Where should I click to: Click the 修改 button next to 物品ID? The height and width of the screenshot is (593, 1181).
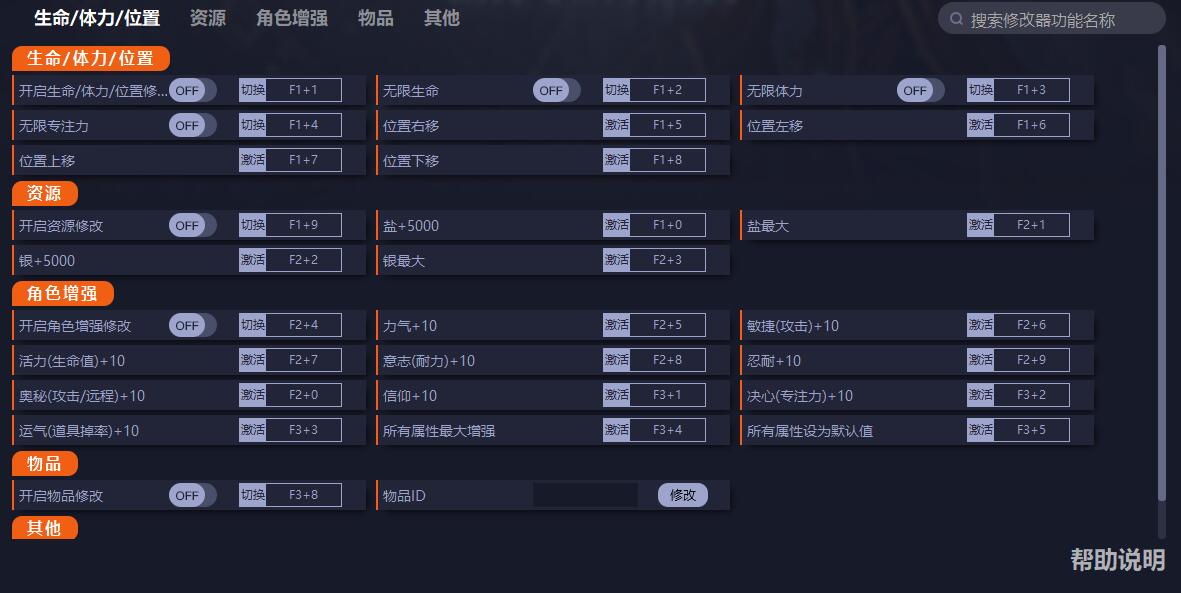(x=681, y=495)
